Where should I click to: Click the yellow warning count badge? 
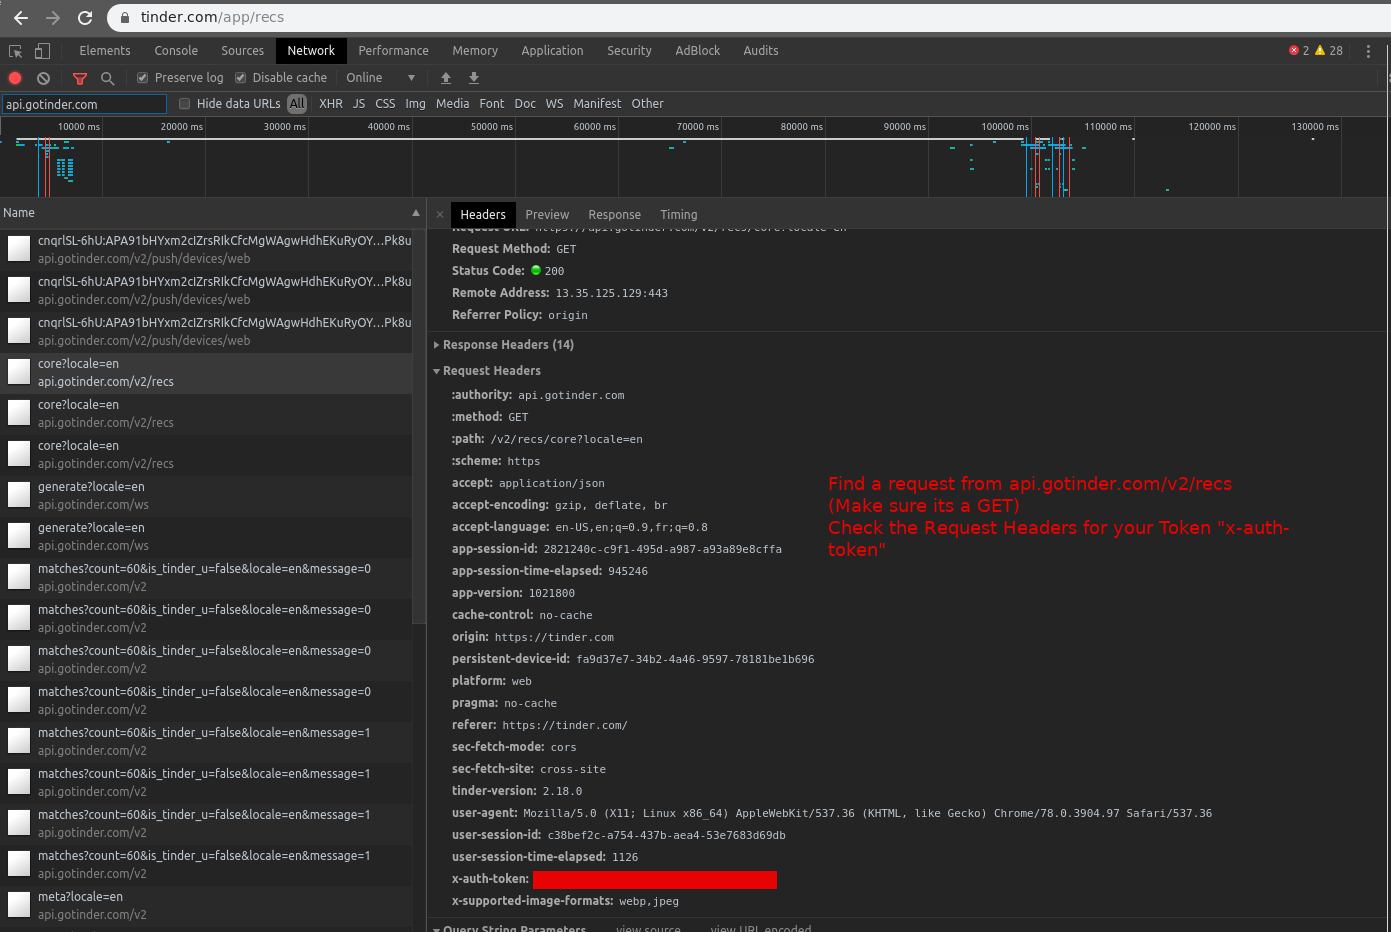pyautogui.click(x=1329, y=51)
